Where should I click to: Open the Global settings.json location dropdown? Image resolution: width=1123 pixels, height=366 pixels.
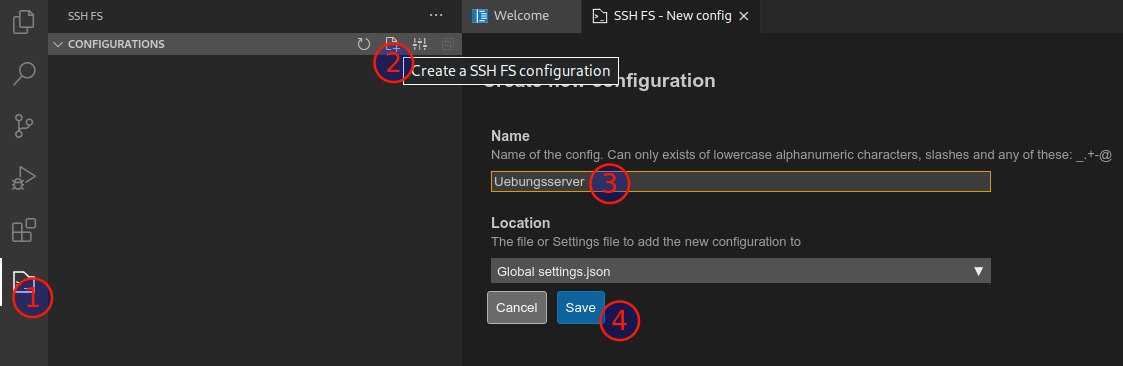point(741,271)
